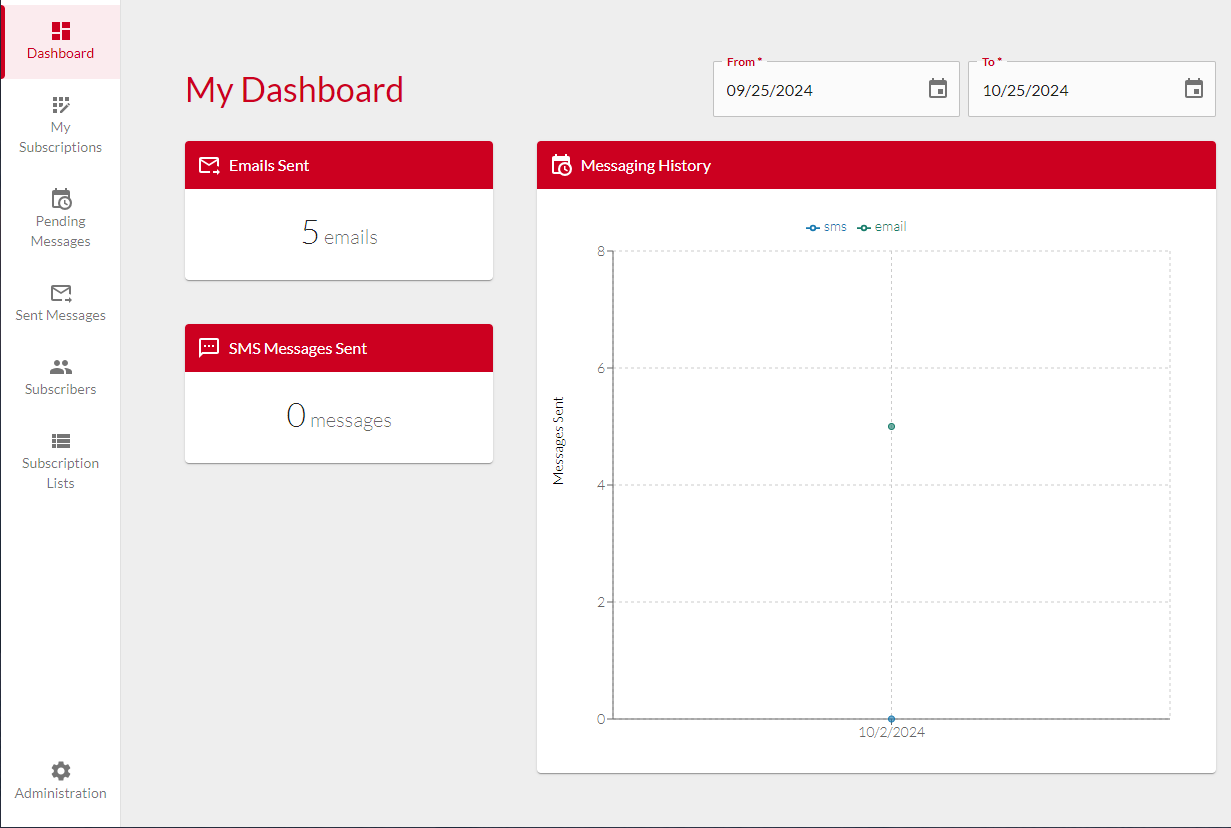This screenshot has height=828, width=1231.
Task: Click the '0 messages' count
Action: pyautogui.click(x=339, y=416)
